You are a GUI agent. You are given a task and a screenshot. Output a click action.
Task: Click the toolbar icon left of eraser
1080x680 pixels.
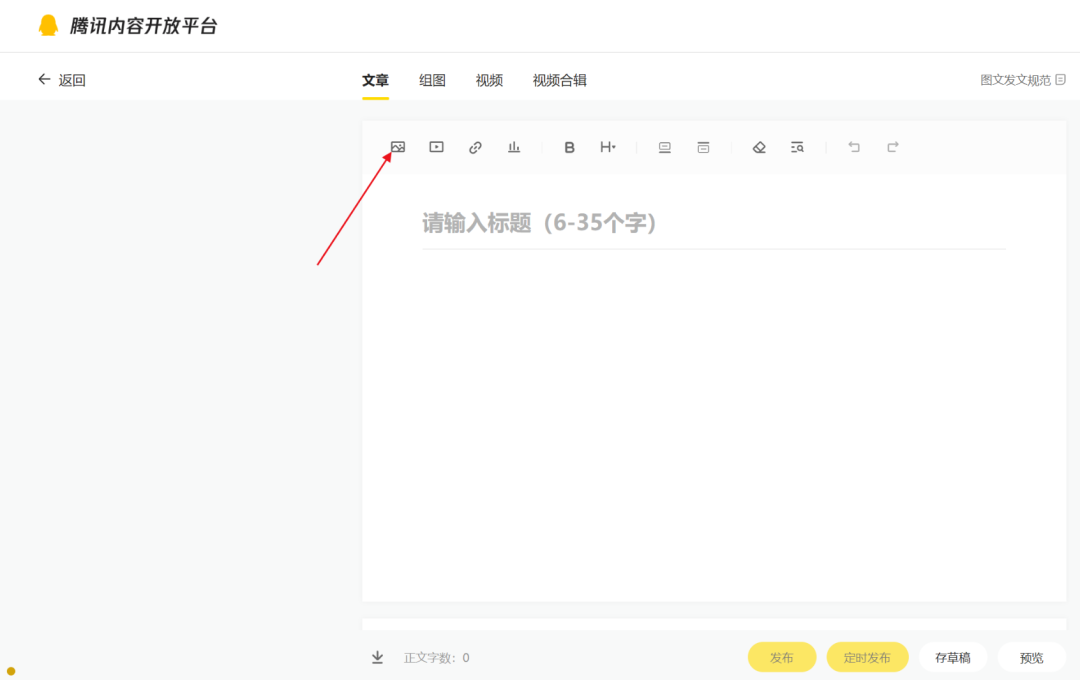pos(703,147)
